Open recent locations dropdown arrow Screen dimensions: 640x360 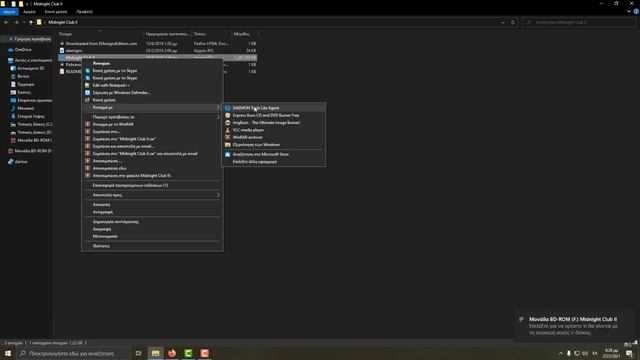coord(24,22)
